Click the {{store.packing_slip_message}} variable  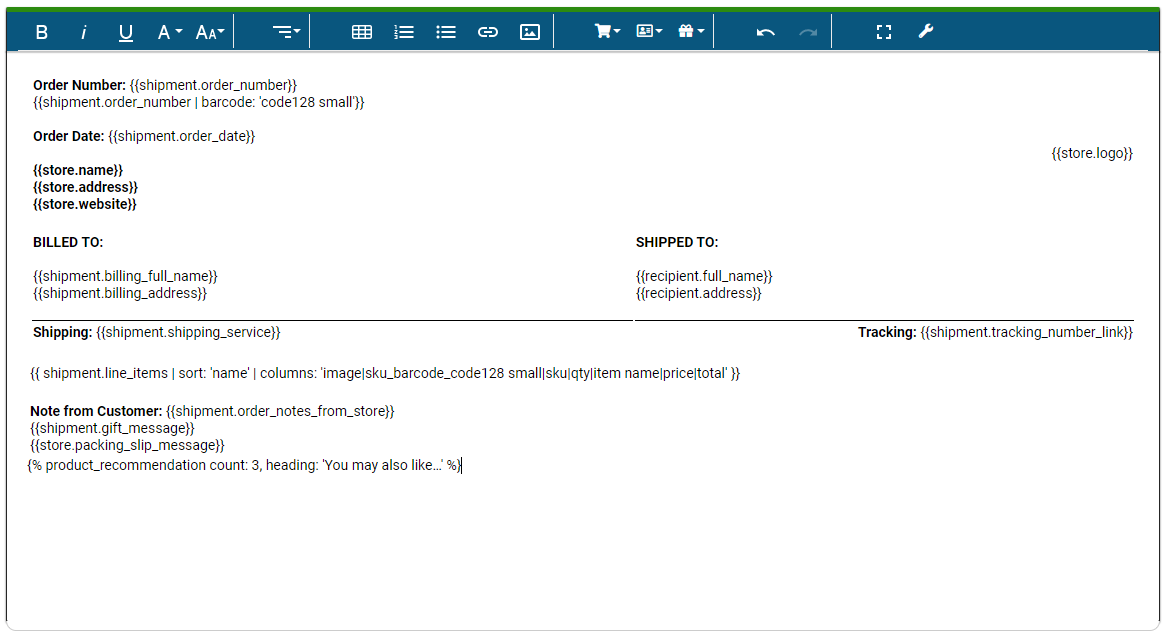point(127,445)
